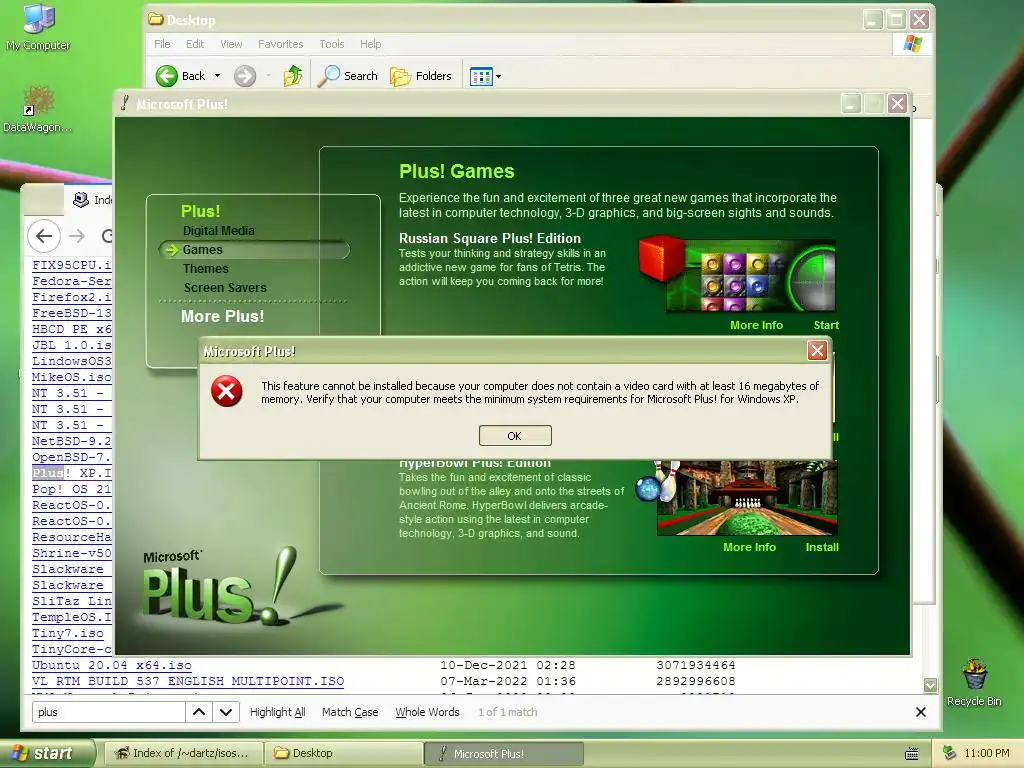Click the Start button on taskbar
Image resolution: width=1024 pixels, height=768 pixels.
click(x=46, y=753)
